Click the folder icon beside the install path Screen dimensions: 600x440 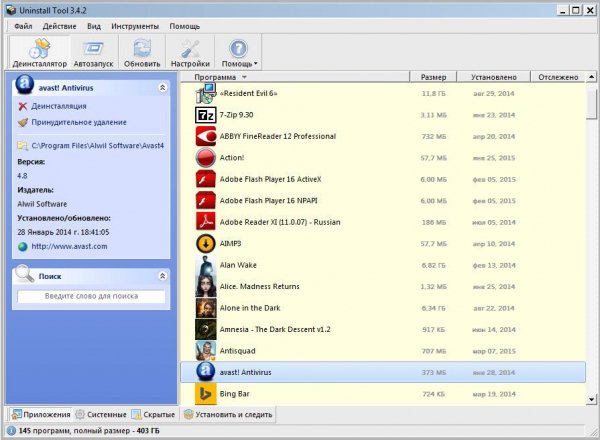(23, 146)
